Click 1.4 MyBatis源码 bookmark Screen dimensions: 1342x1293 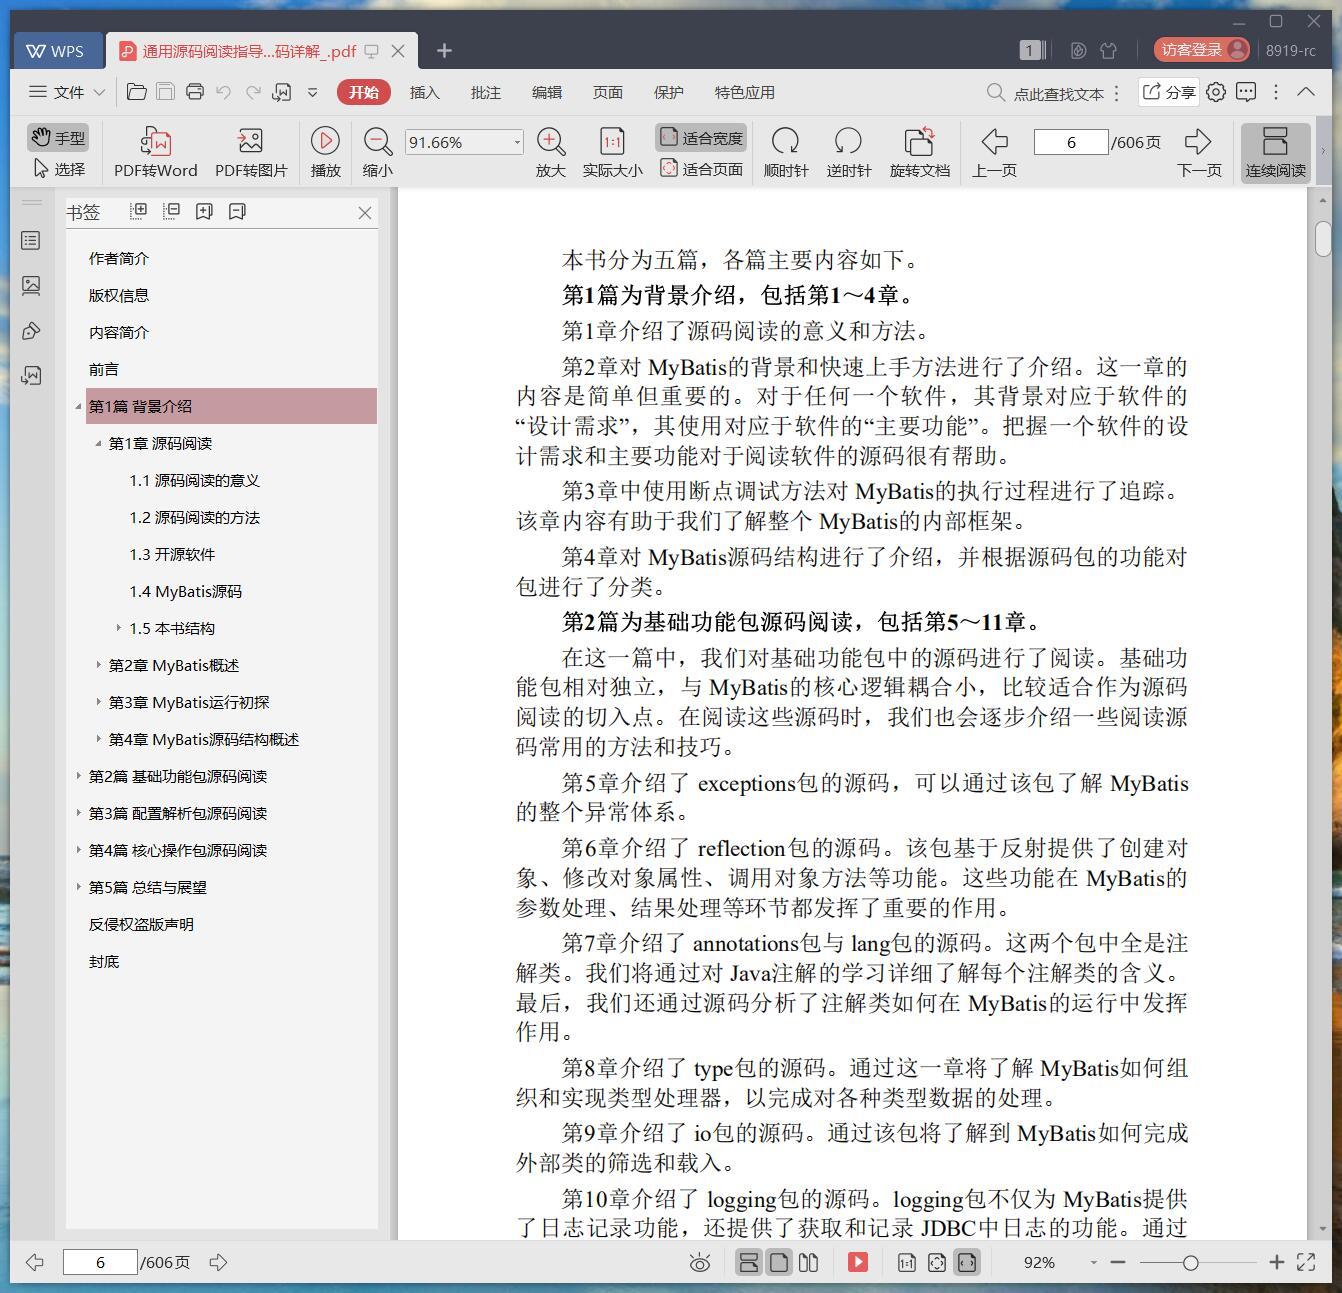click(185, 591)
